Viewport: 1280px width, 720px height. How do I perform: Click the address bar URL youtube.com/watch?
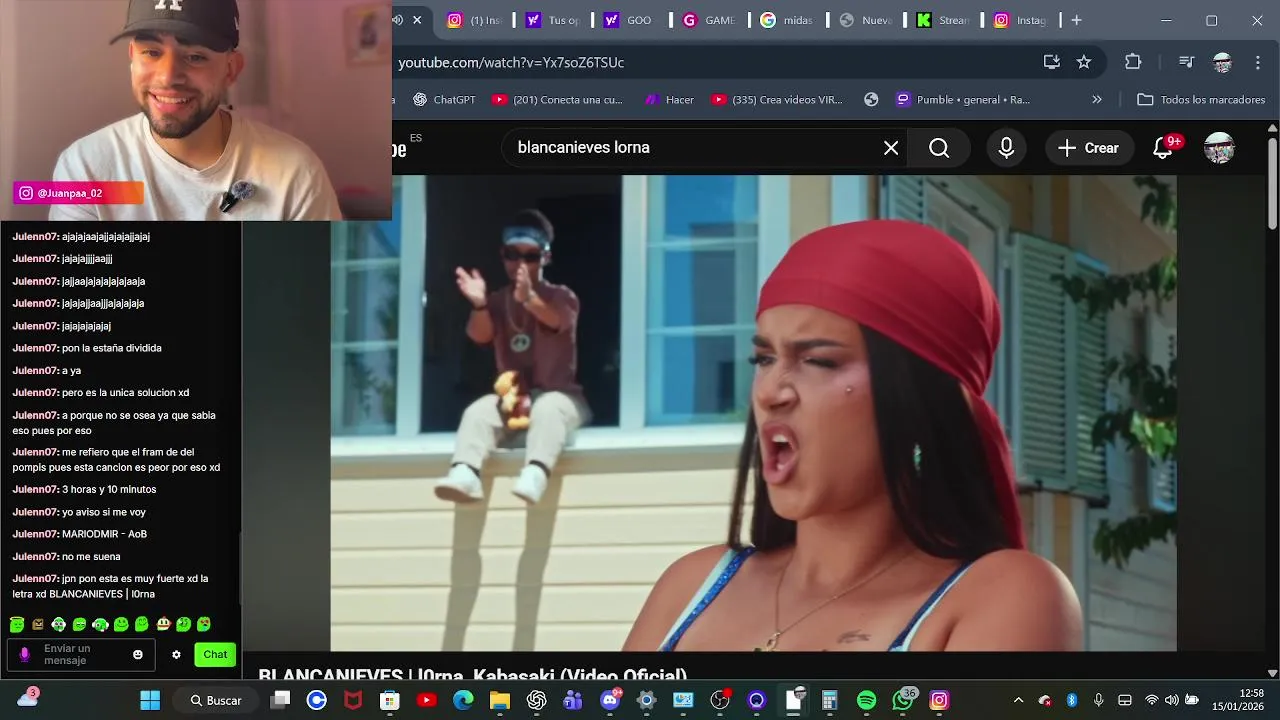click(511, 62)
